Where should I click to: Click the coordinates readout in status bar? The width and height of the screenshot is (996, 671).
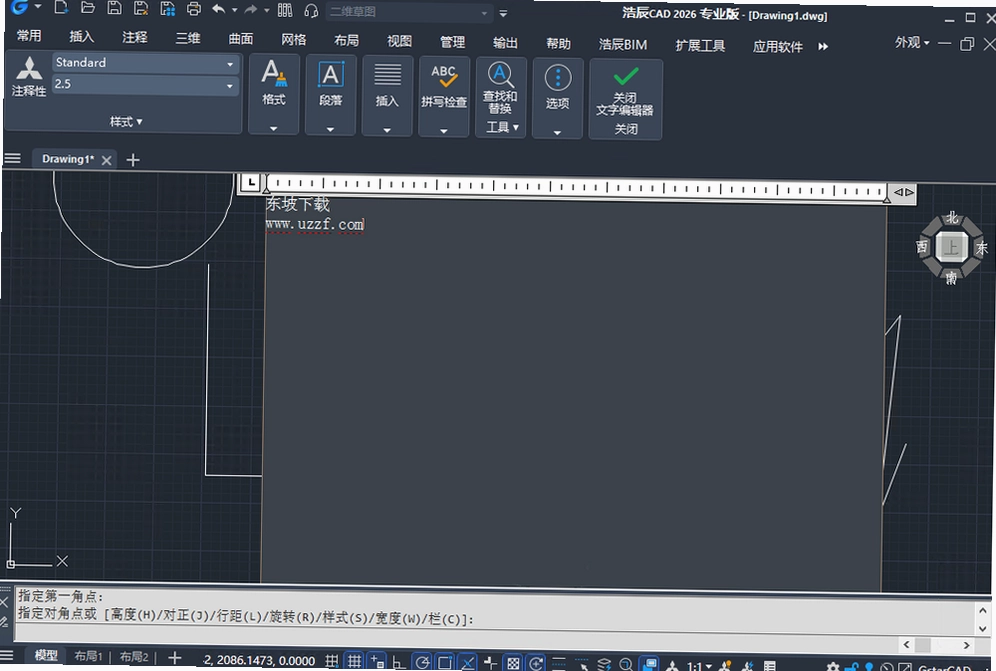259,660
